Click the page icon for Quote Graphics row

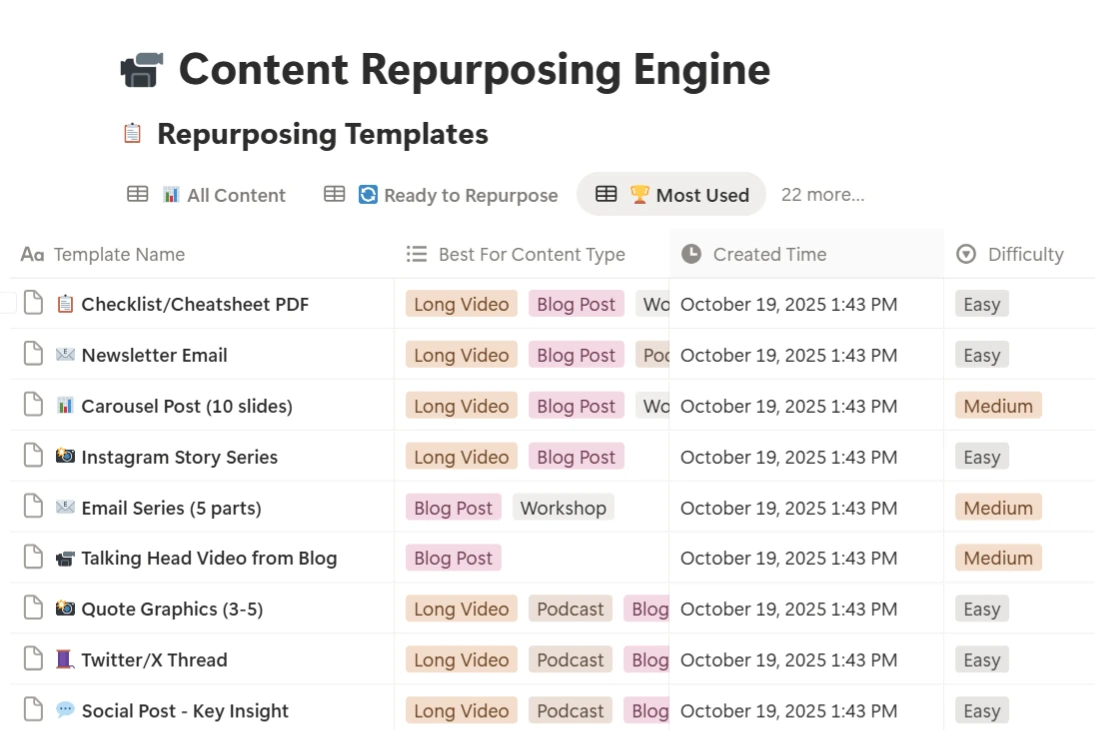tap(34, 608)
